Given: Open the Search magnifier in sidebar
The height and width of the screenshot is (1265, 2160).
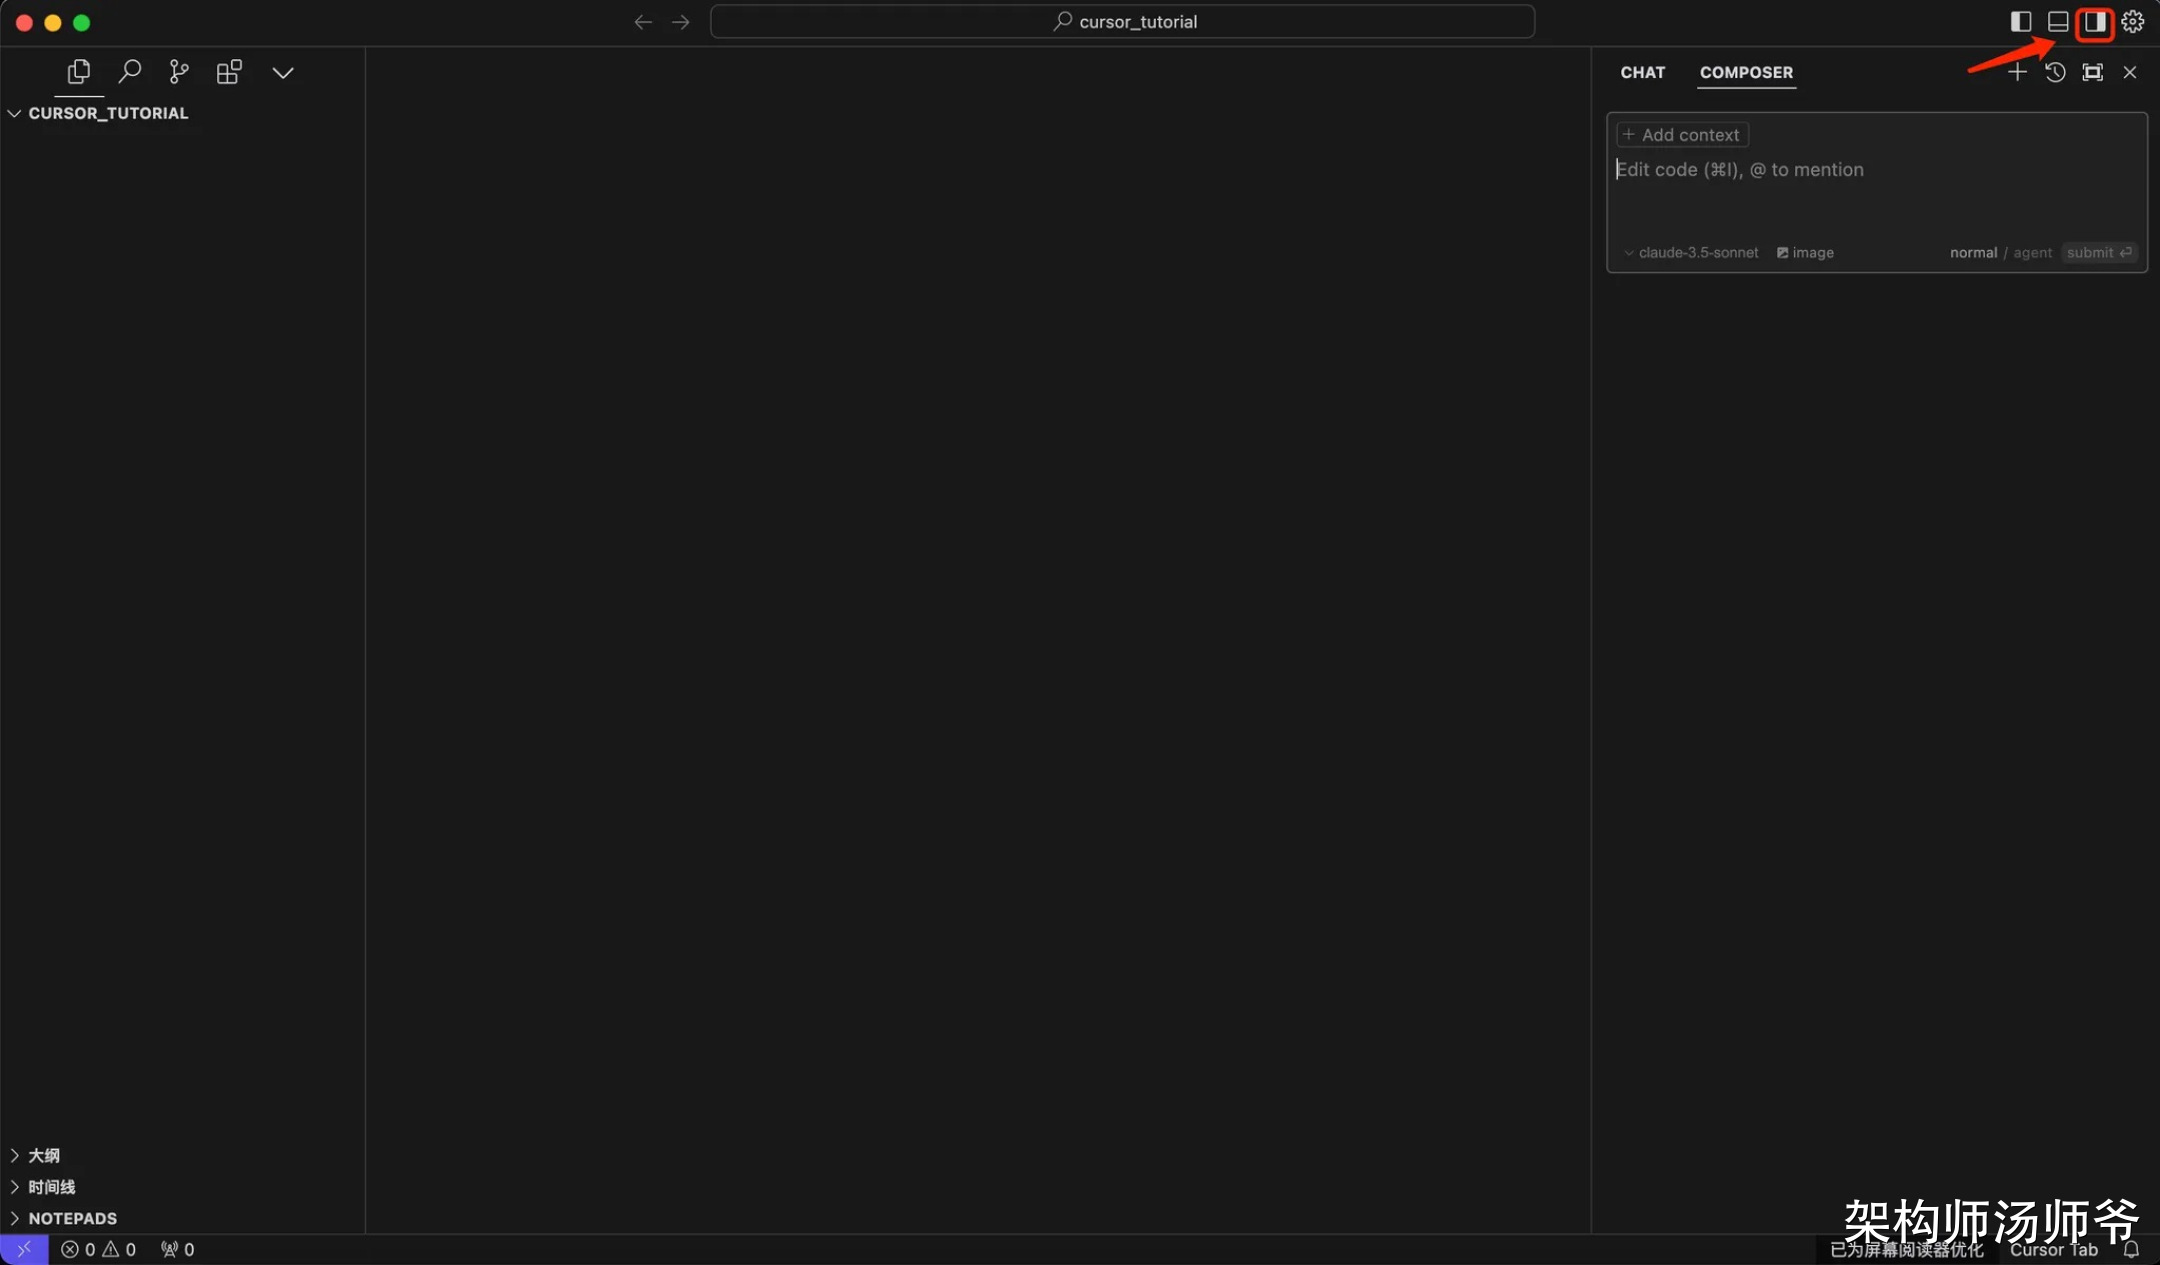Looking at the screenshot, I should [x=130, y=72].
